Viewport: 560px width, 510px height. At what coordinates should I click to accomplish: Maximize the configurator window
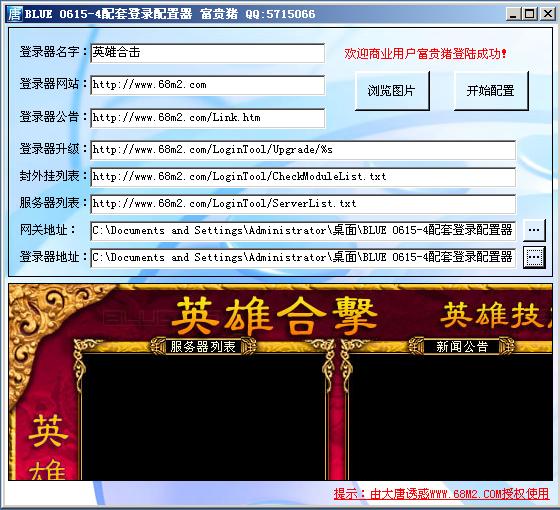(x=530, y=14)
